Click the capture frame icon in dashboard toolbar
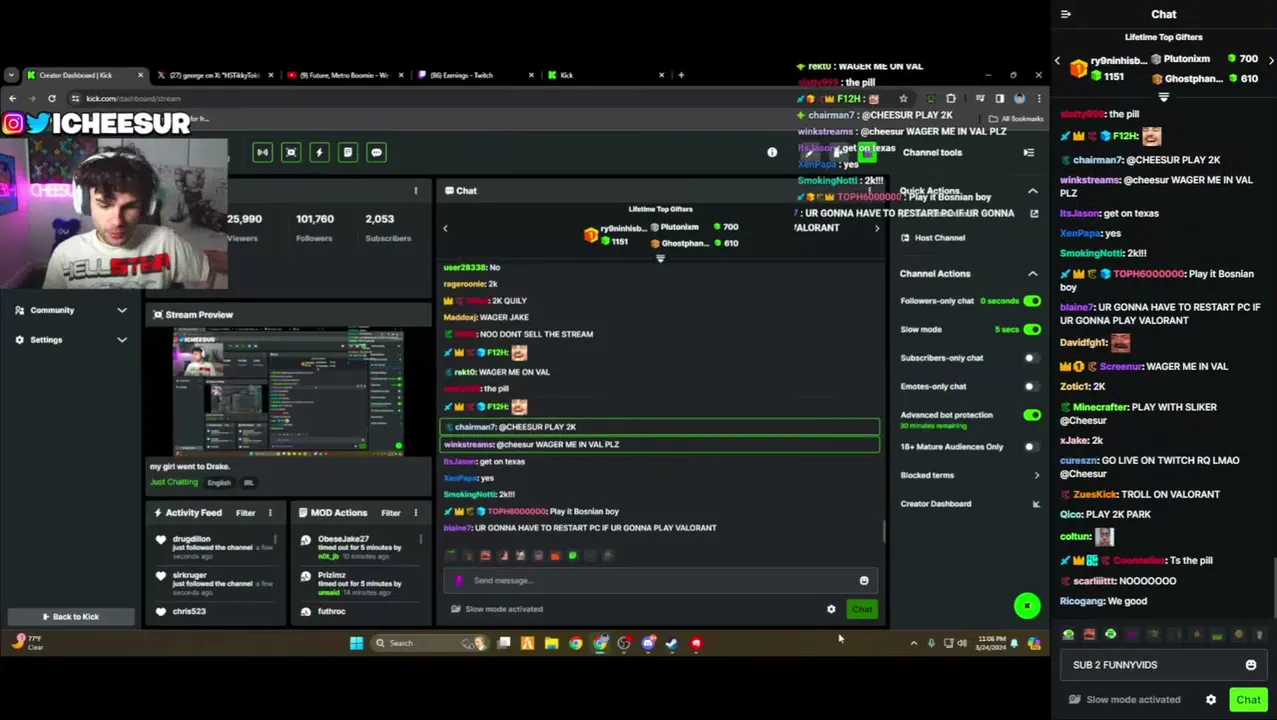 [291, 152]
